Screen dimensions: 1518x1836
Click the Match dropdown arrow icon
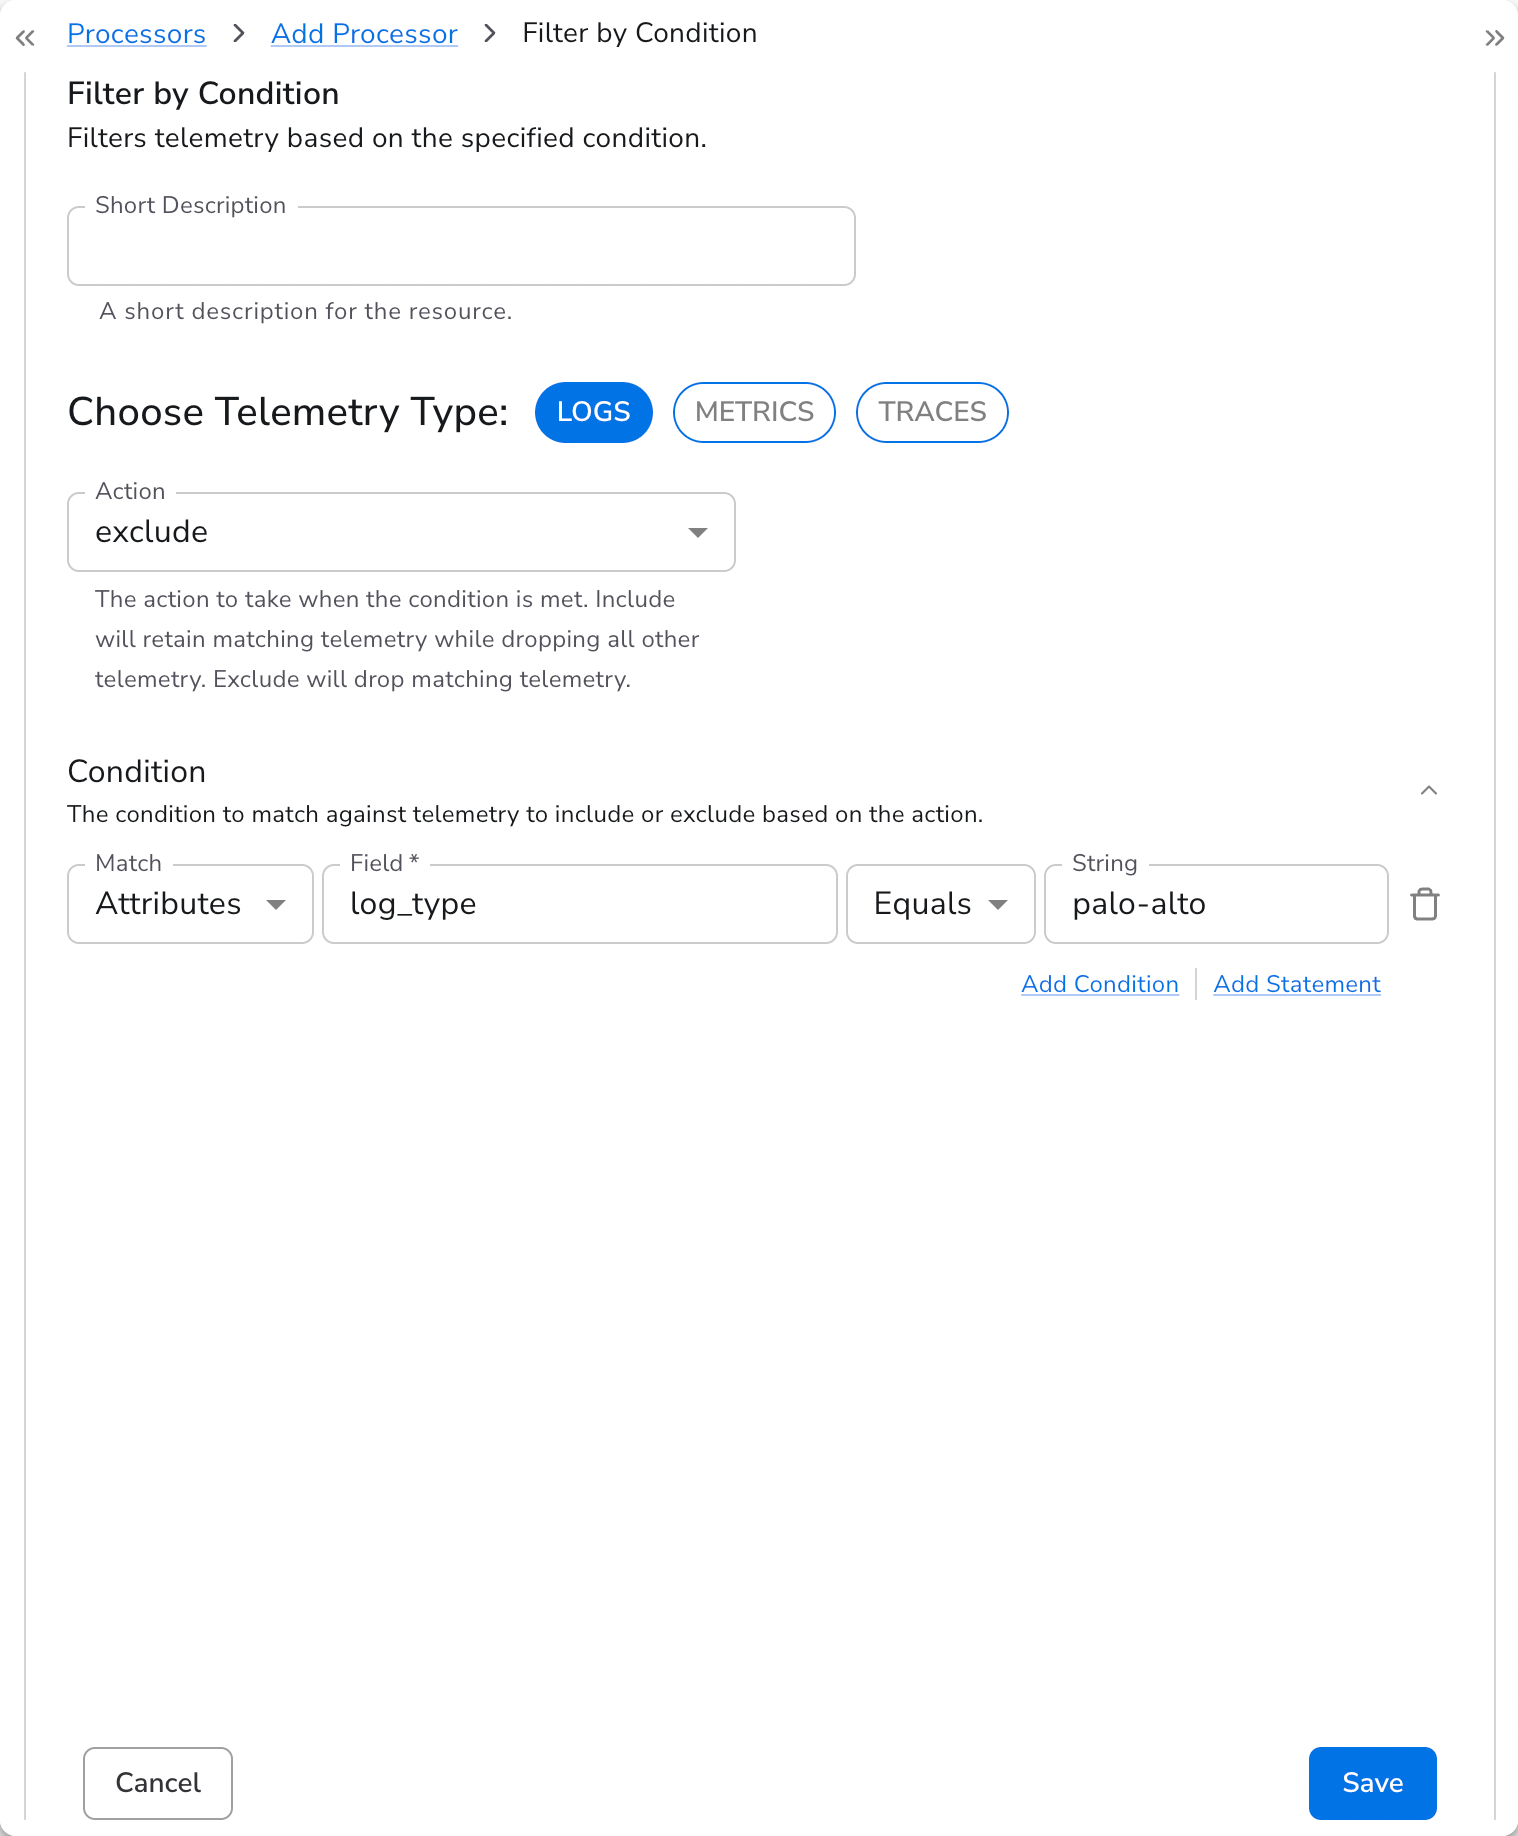277,904
